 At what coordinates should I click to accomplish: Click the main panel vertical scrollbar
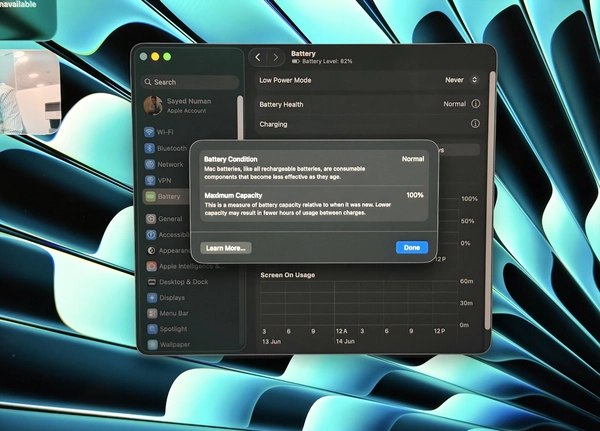click(x=488, y=199)
